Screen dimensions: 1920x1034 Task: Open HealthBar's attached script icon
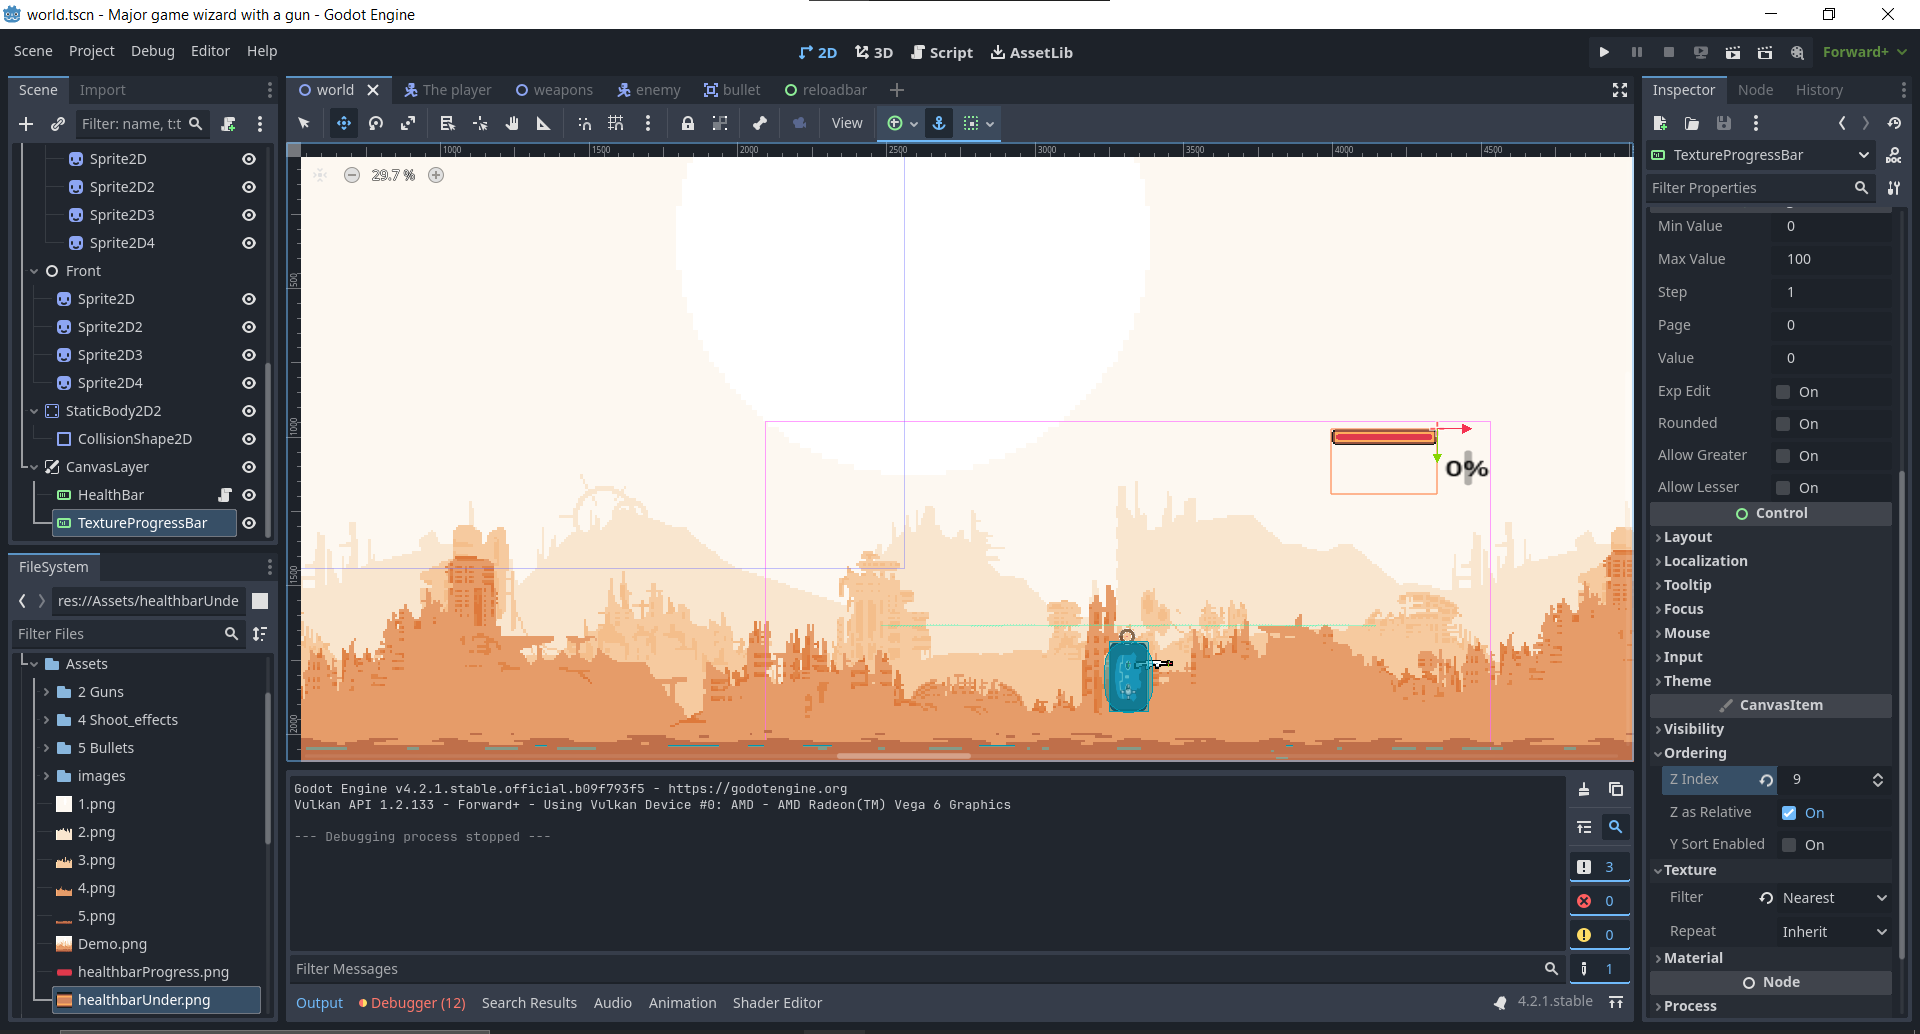tap(225, 495)
